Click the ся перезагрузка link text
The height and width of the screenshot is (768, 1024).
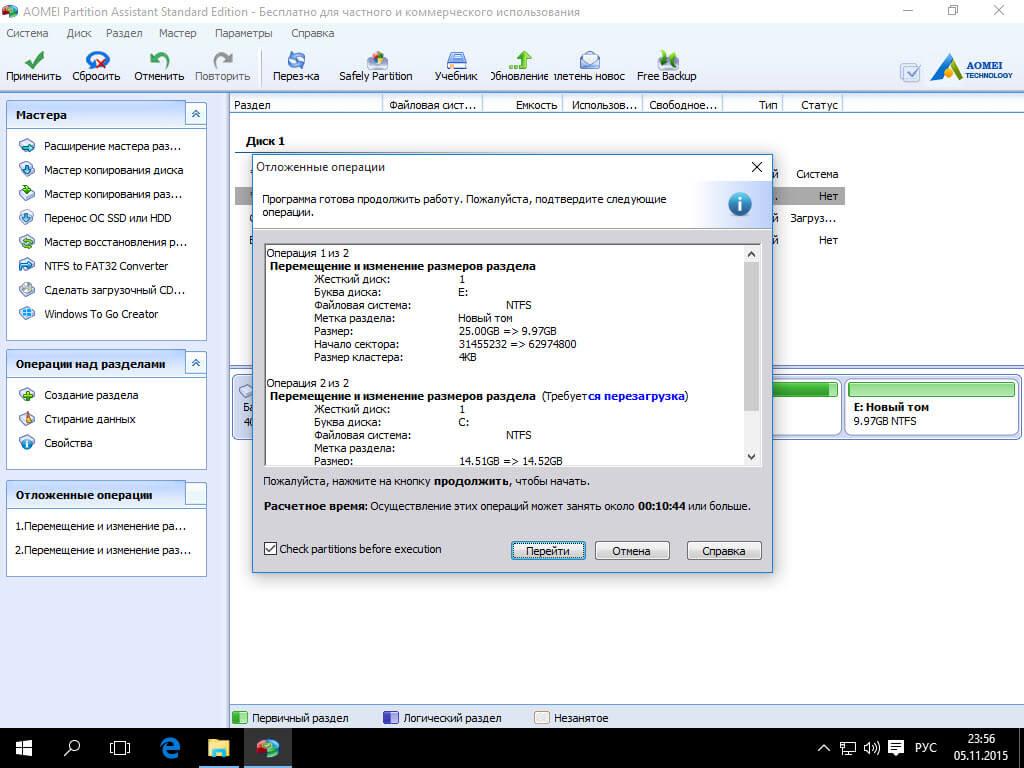pyautogui.click(x=636, y=396)
